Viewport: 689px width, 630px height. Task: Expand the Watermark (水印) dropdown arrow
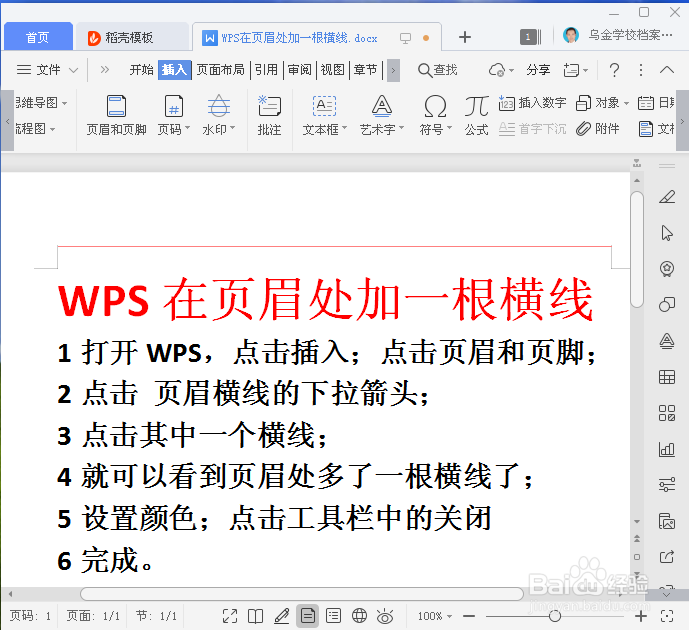(x=233, y=128)
